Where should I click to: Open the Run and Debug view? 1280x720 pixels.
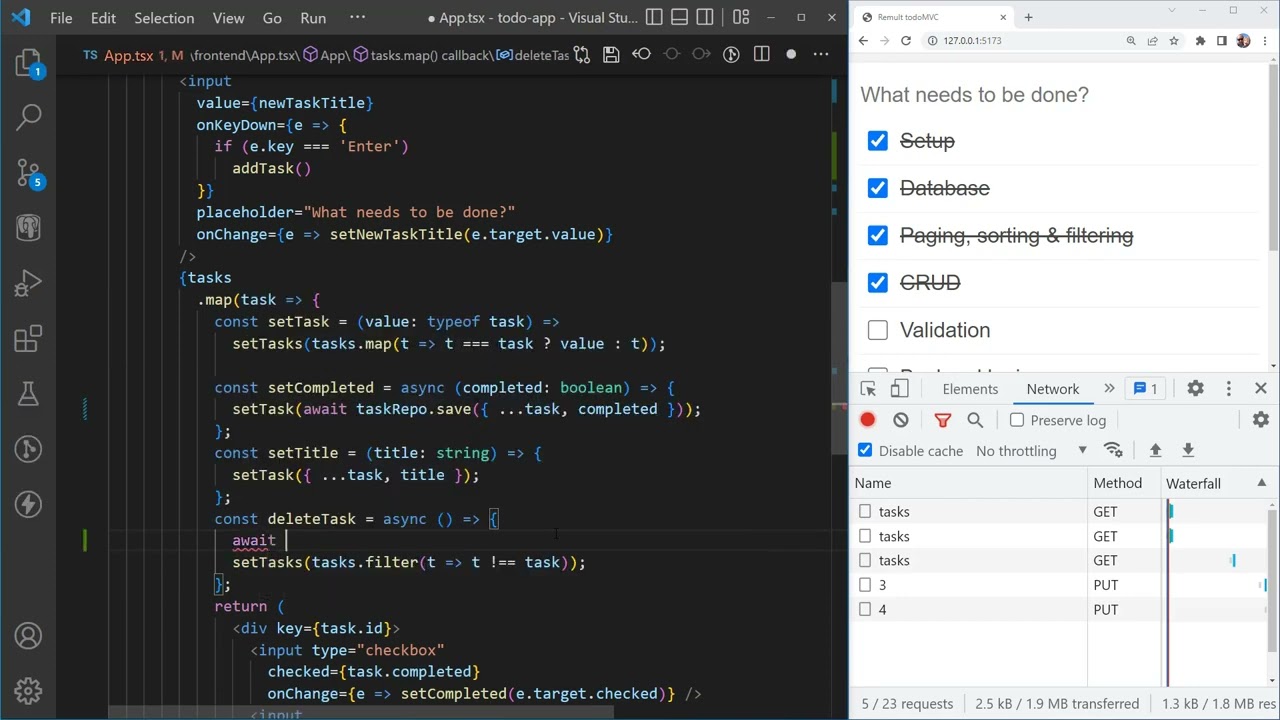pyautogui.click(x=28, y=284)
